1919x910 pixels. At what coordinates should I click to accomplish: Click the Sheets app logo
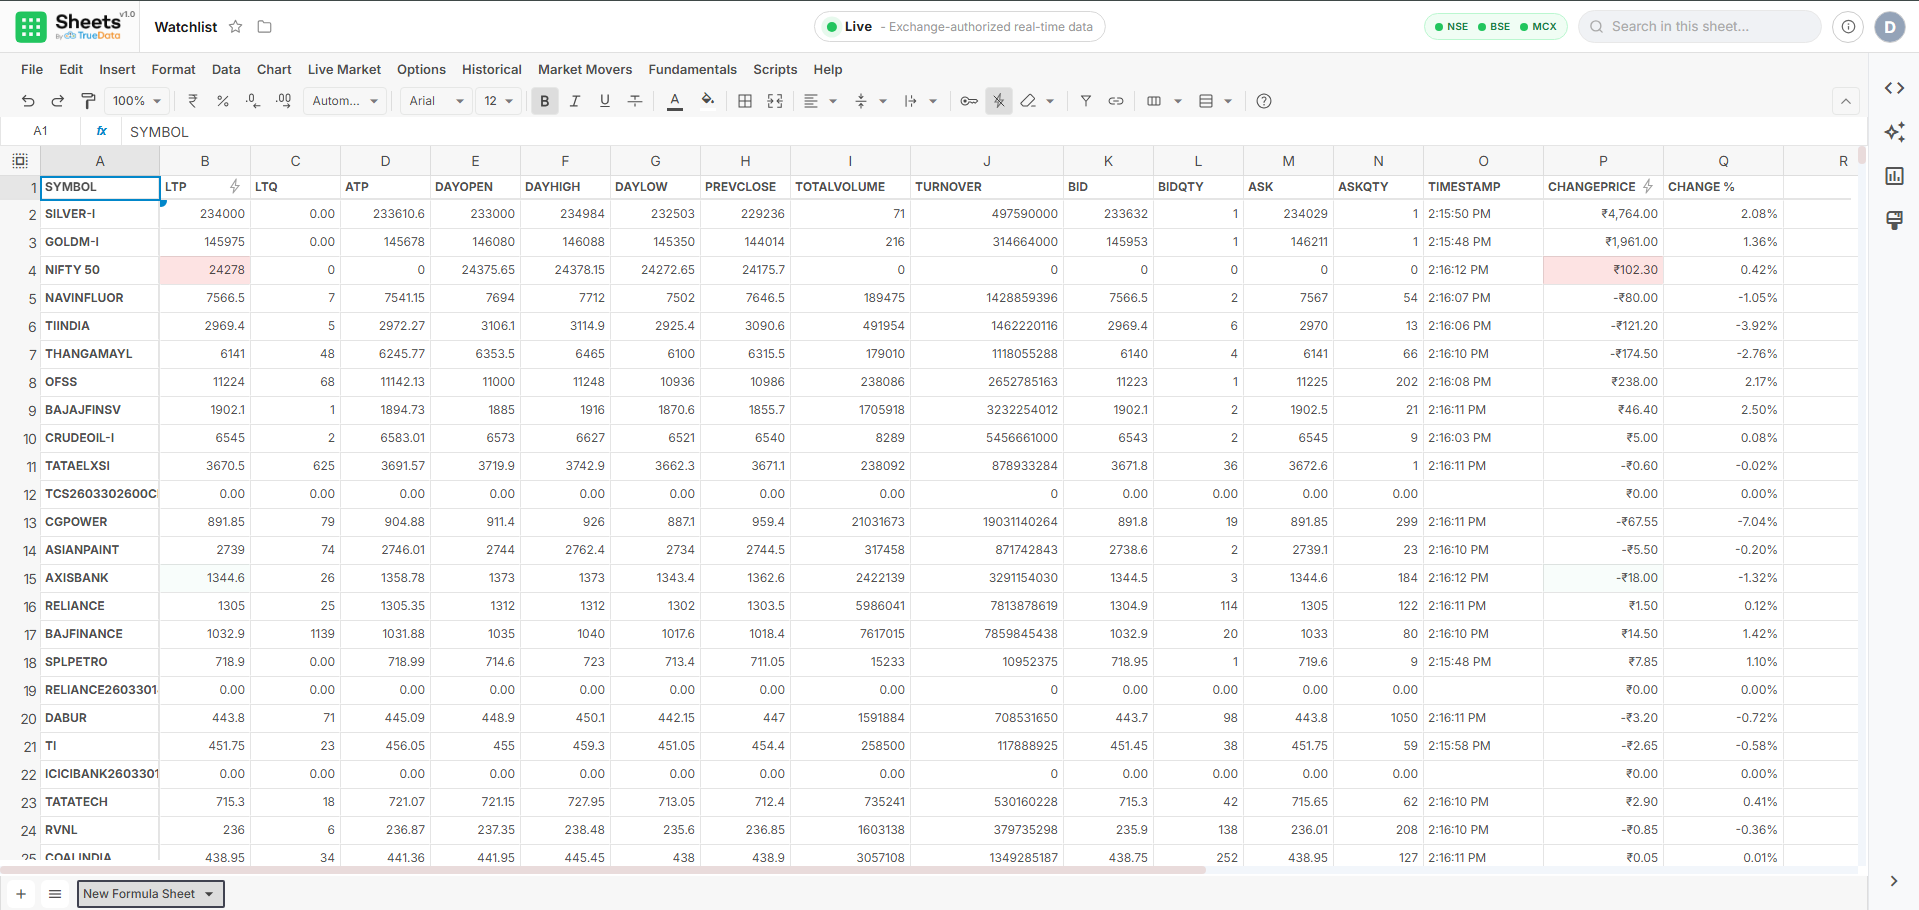click(x=31, y=27)
